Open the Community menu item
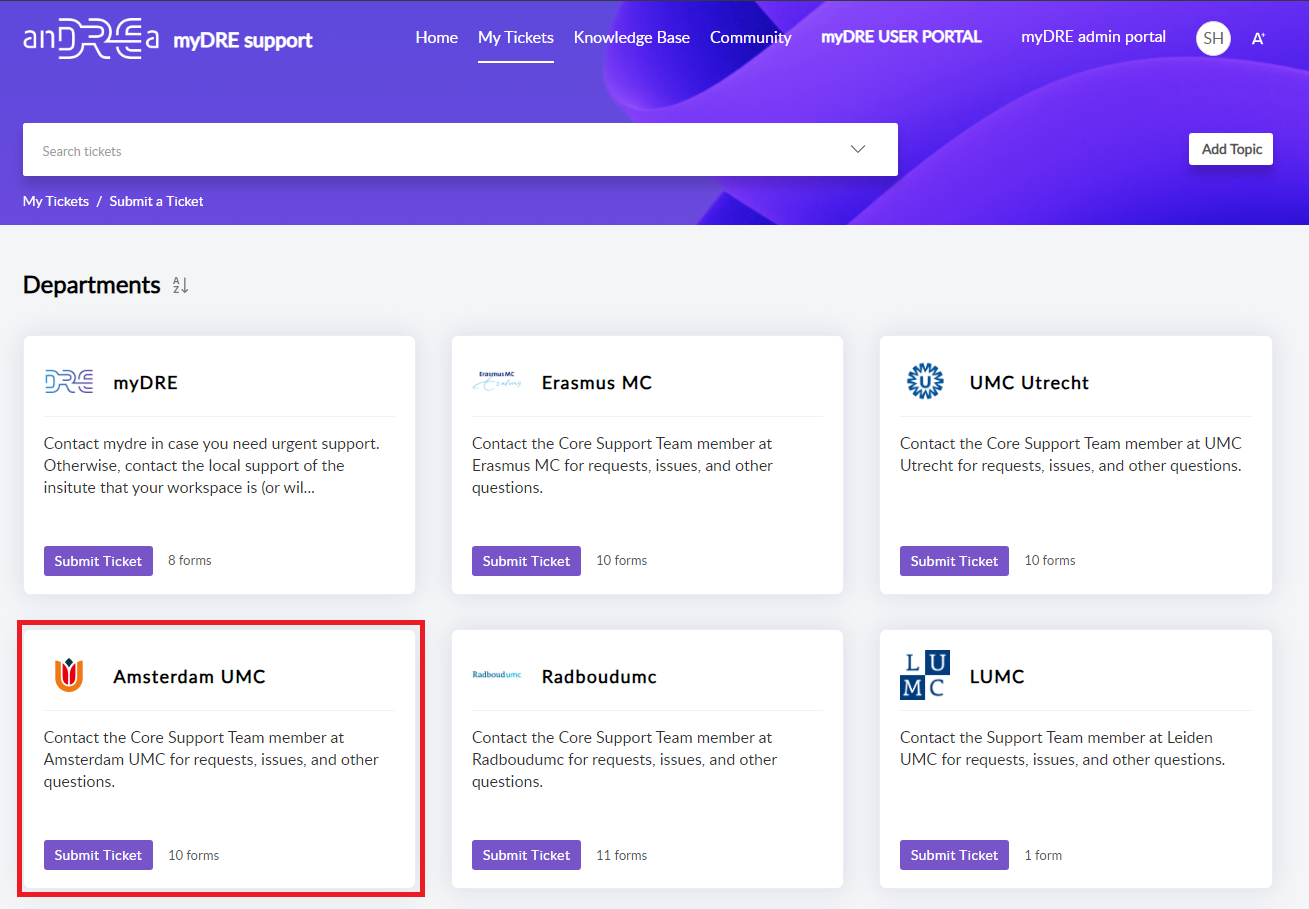Viewport: 1309px width, 909px height. tap(751, 37)
